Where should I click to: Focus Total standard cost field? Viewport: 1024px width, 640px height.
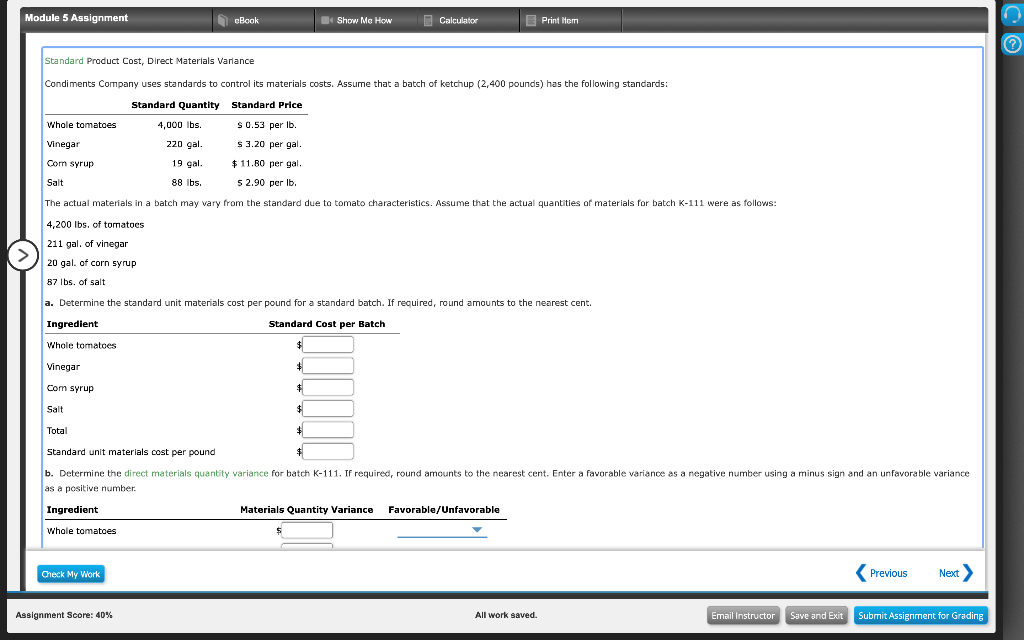[x=328, y=430]
